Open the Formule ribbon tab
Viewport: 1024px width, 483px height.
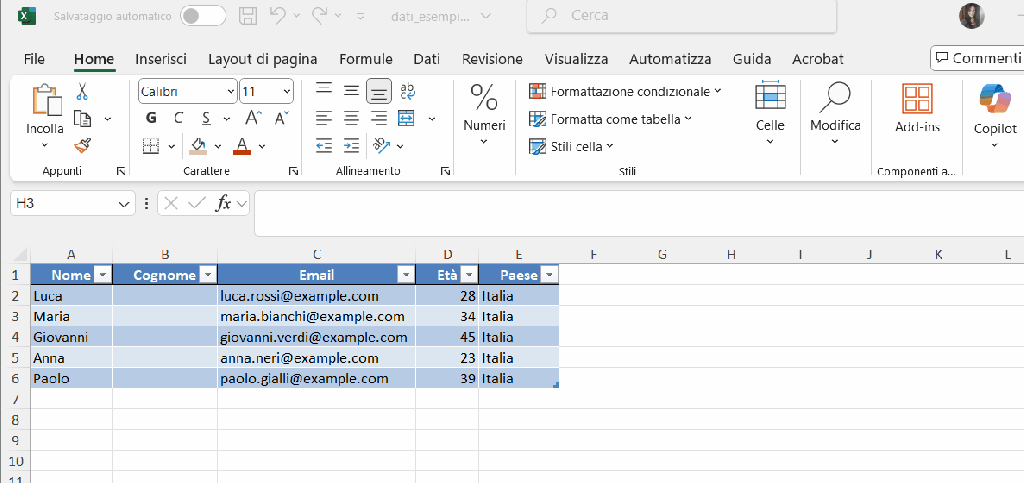click(x=366, y=59)
